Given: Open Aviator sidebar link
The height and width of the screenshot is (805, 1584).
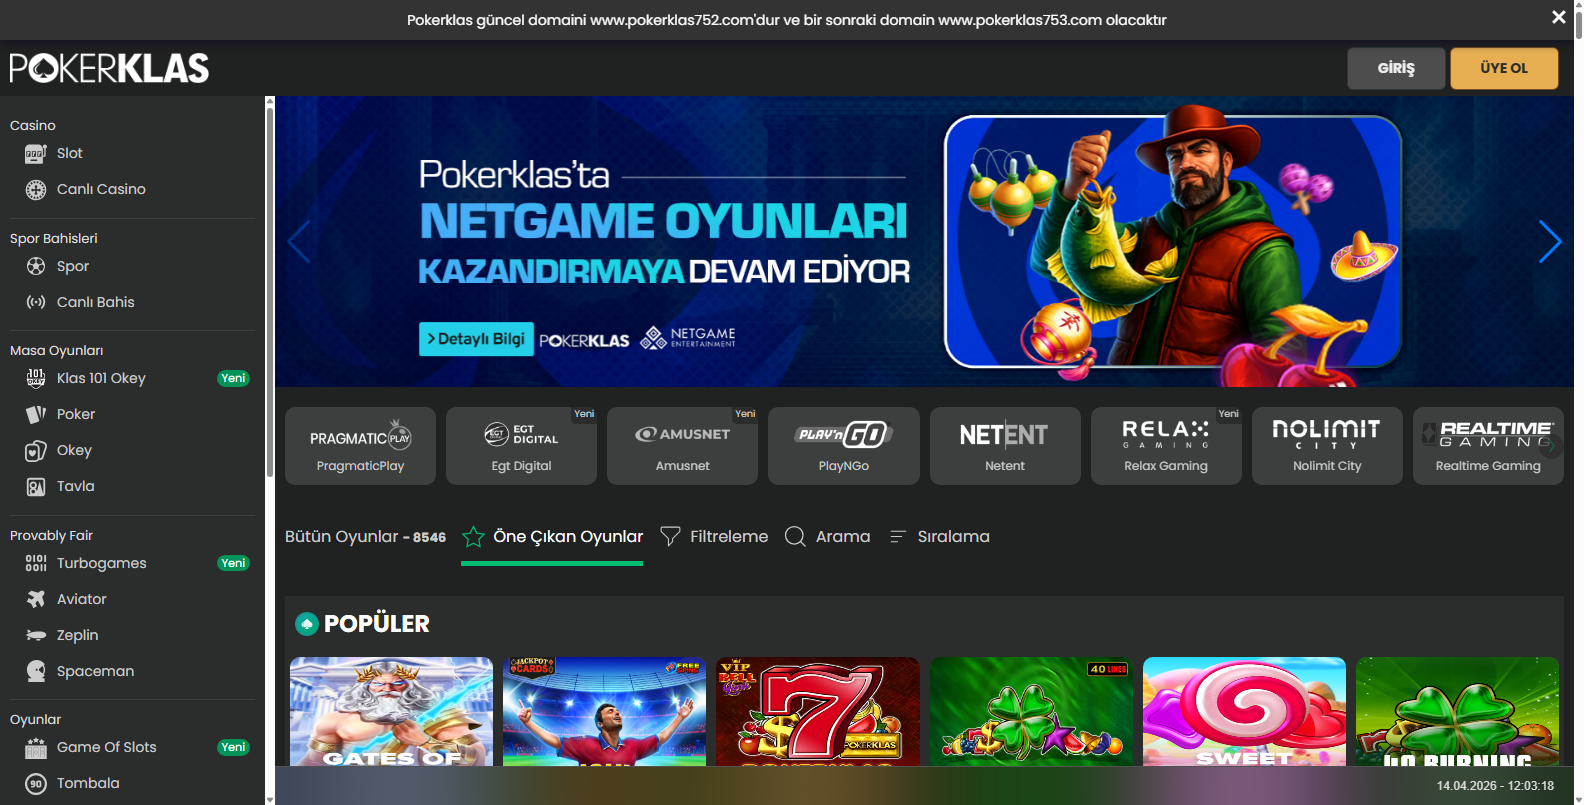Looking at the screenshot, I should coord(81,599).
